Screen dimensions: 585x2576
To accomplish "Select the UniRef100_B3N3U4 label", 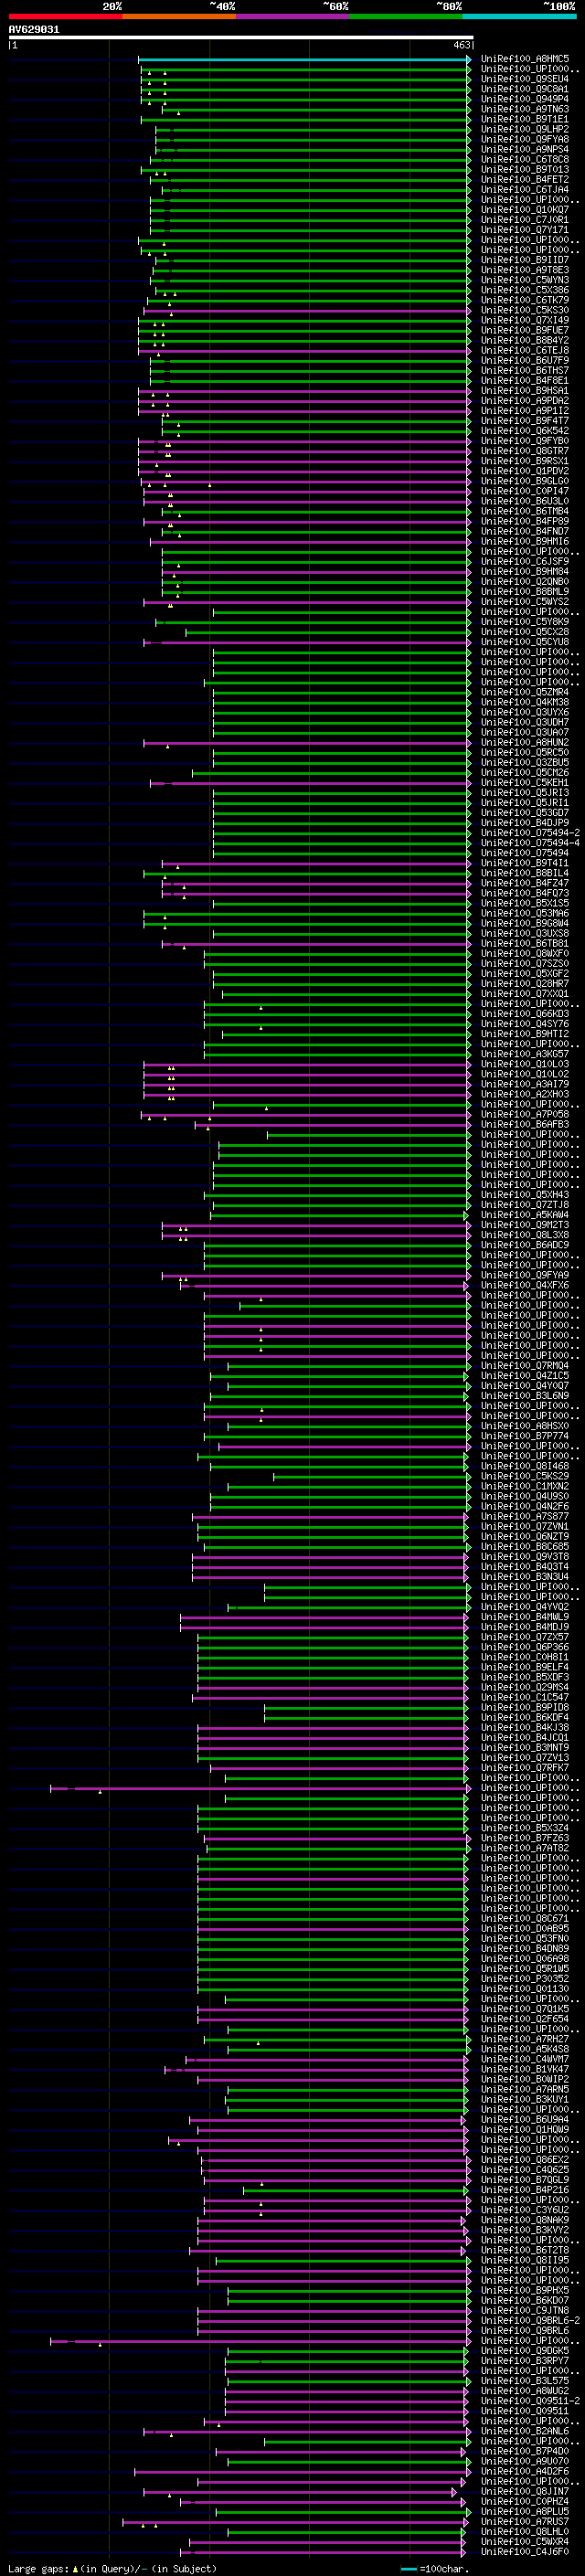I will pyautogui.click(x=525, y=1576).
